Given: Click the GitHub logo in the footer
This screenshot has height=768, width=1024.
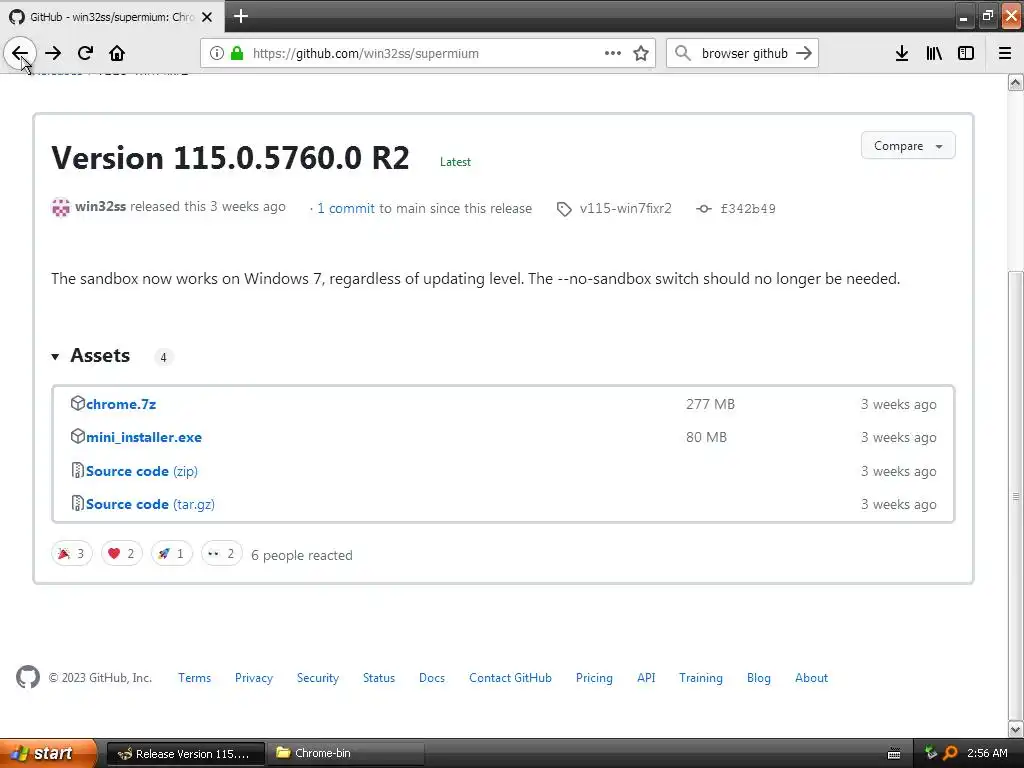Looking at the screenshot, I should 28,677.
